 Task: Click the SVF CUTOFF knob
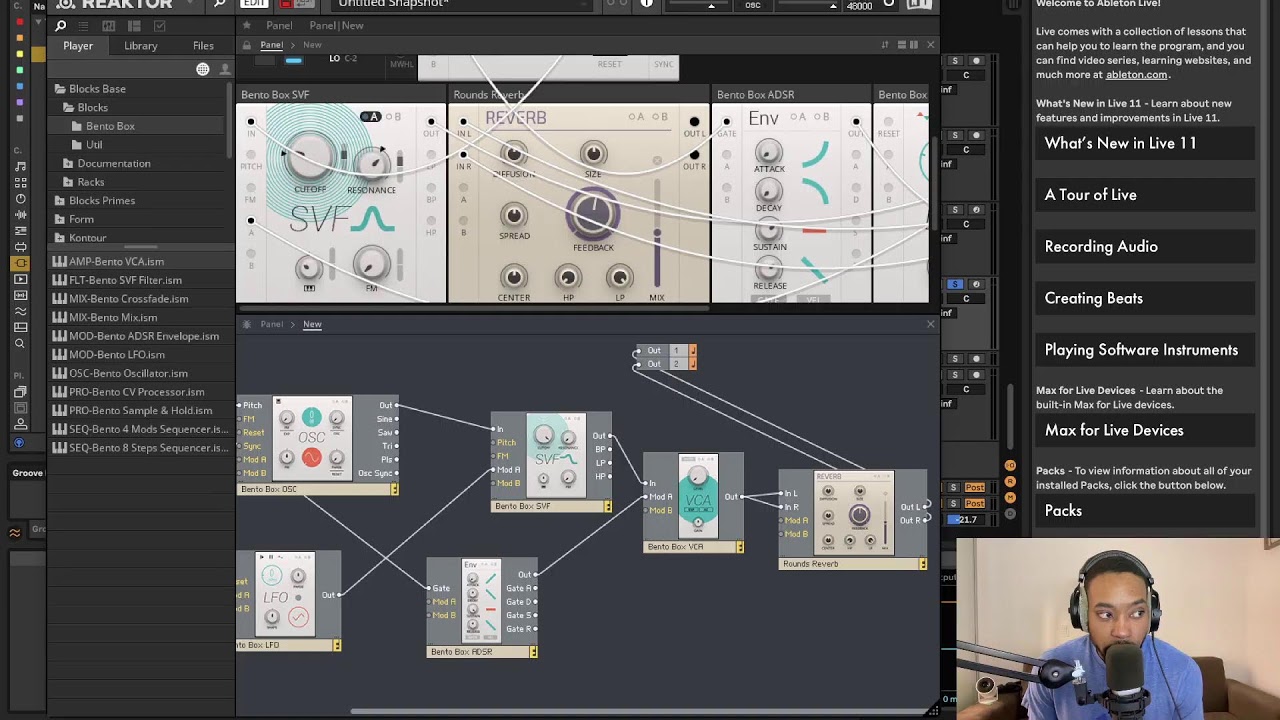[x=312, y=154]
